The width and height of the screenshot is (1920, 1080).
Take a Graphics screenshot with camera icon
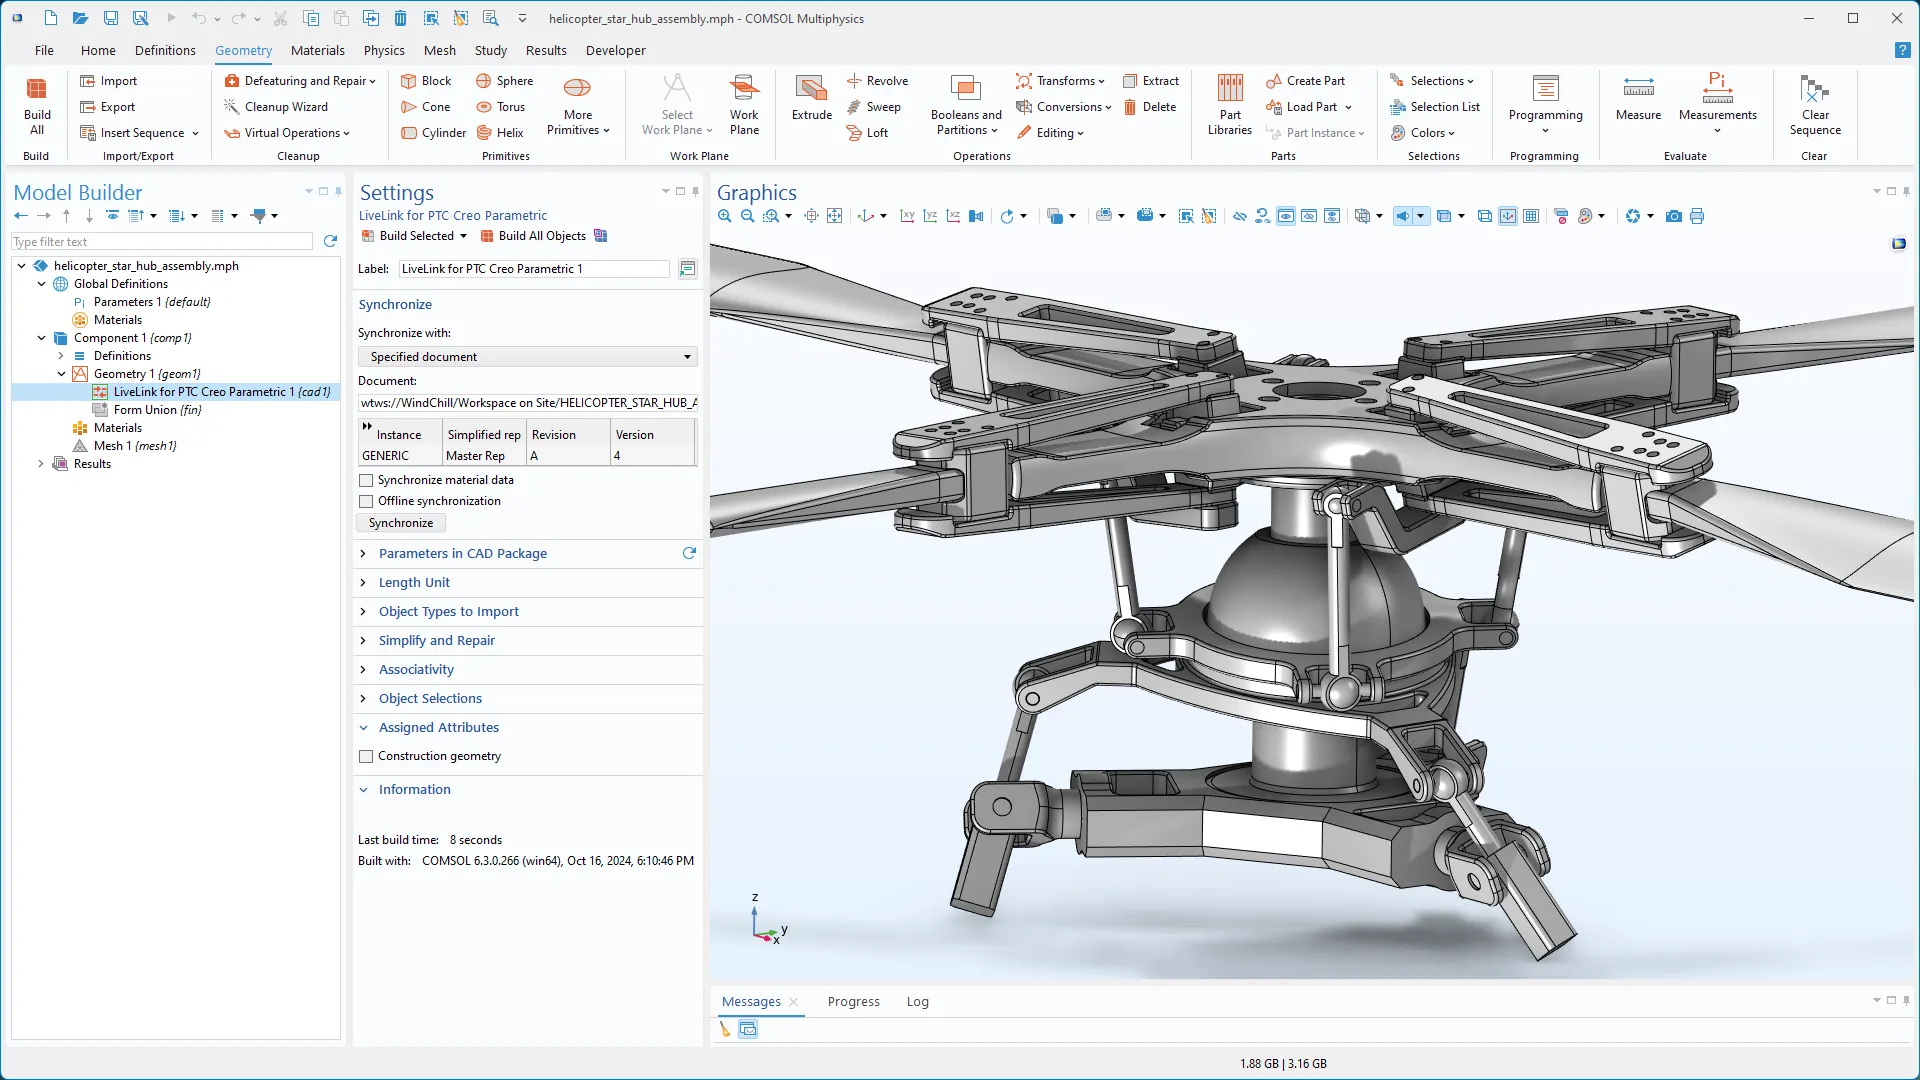(x=1673, y=216)
